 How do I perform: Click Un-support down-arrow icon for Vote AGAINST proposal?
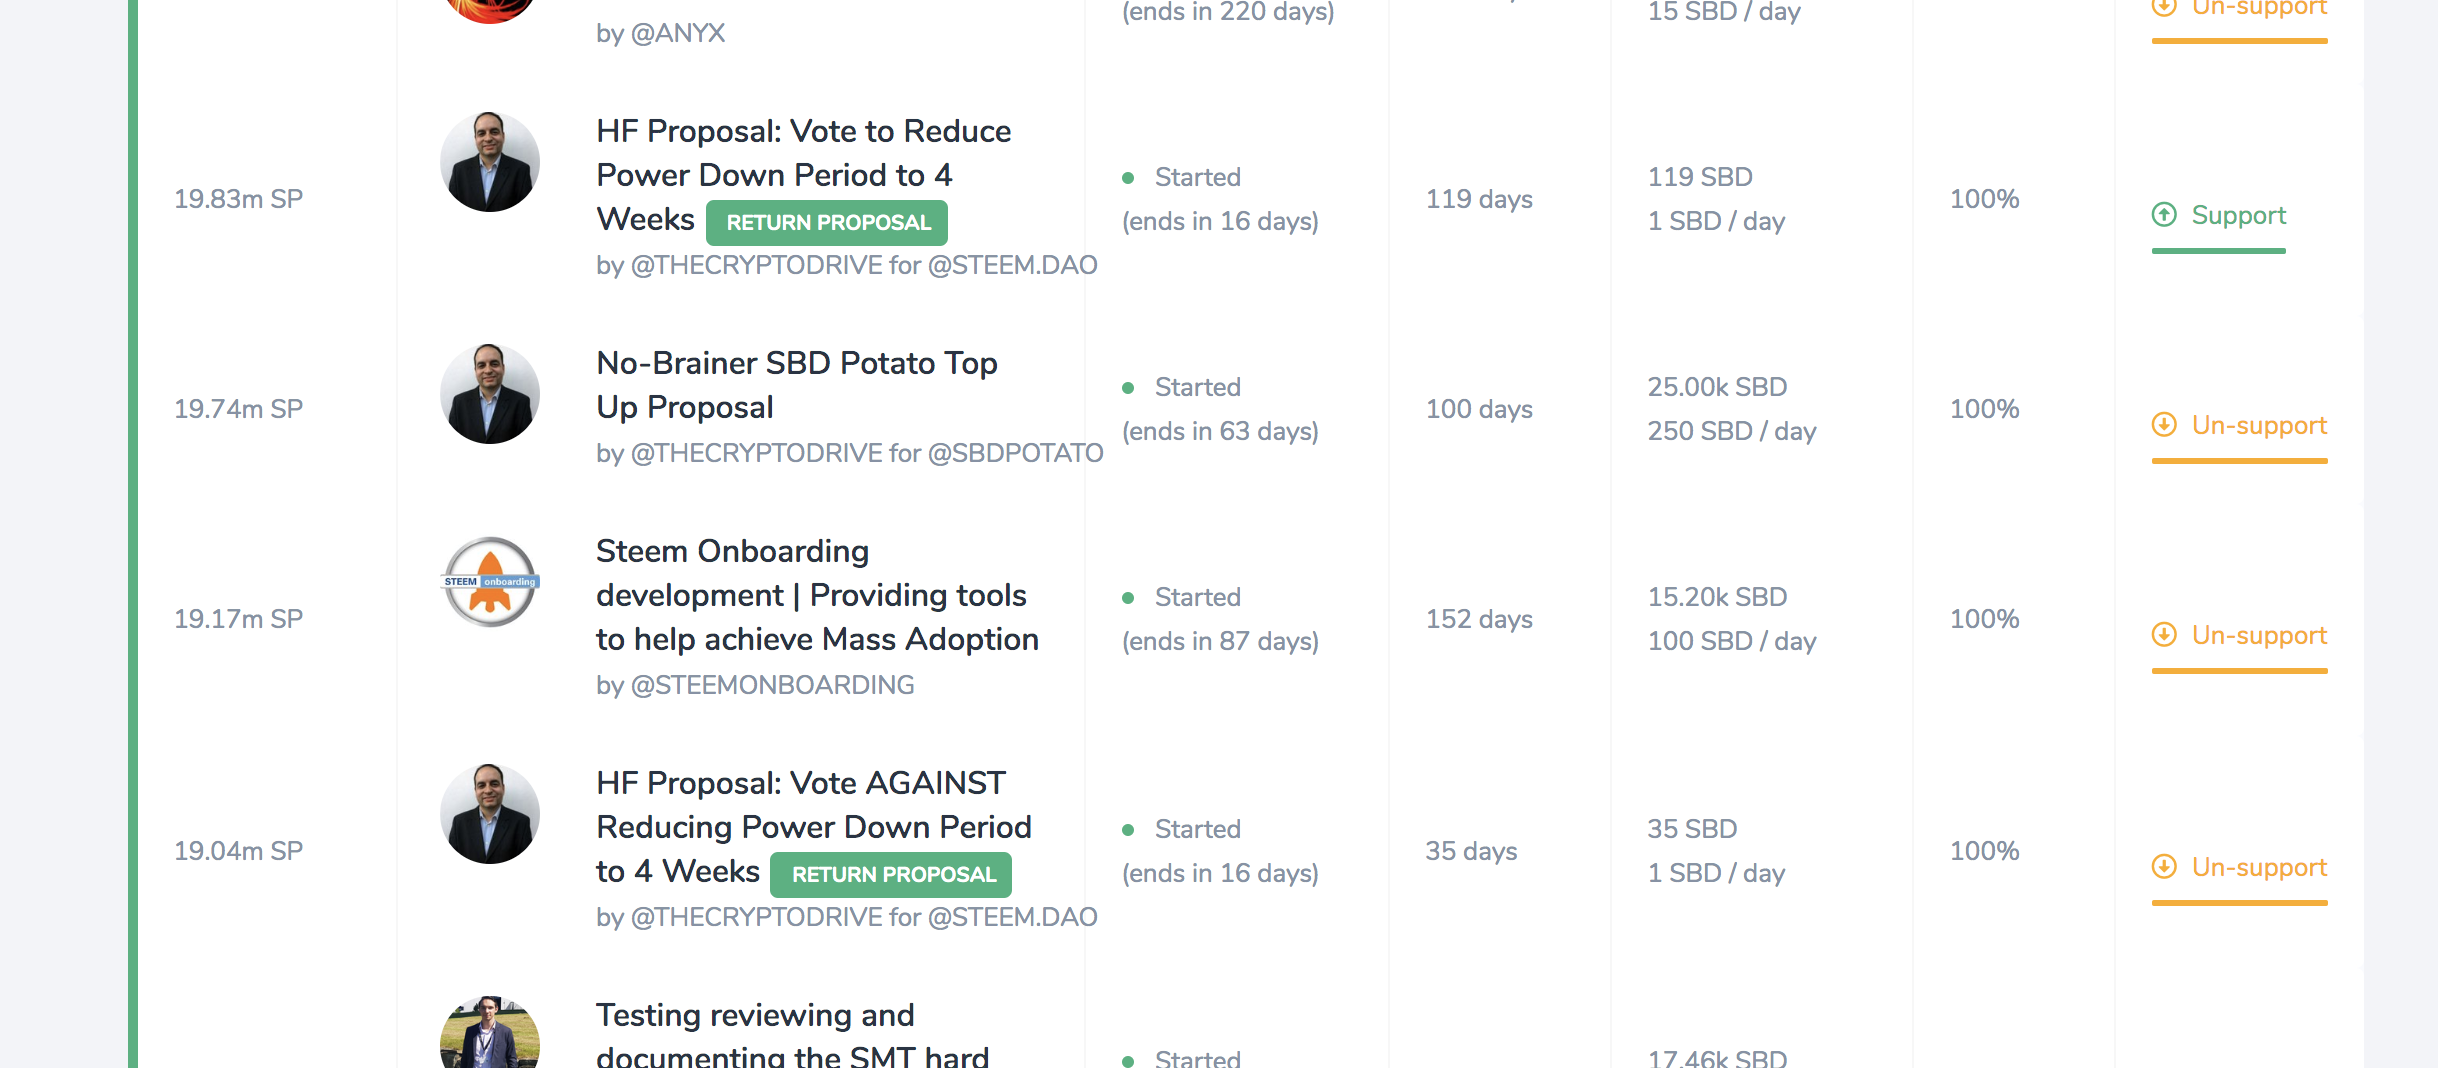(2164, 867)
